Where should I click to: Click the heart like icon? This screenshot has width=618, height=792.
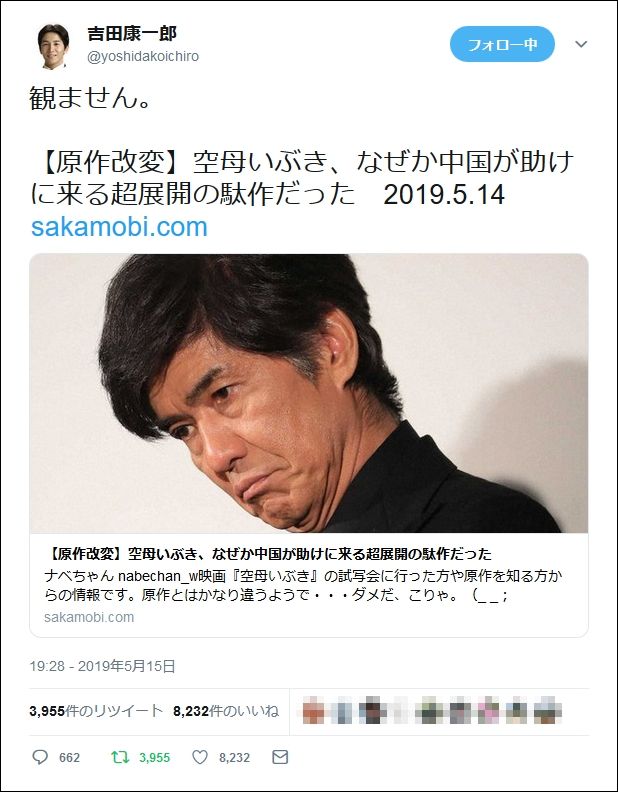pos(200,757)
